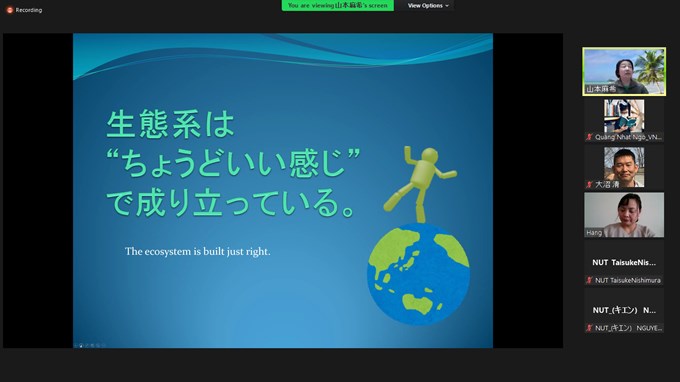Image resolution: width=680 pixels, height=382 pixels.
Task: Click the muted mic icon beside 大沼 清
Action: tap(589, 184)
